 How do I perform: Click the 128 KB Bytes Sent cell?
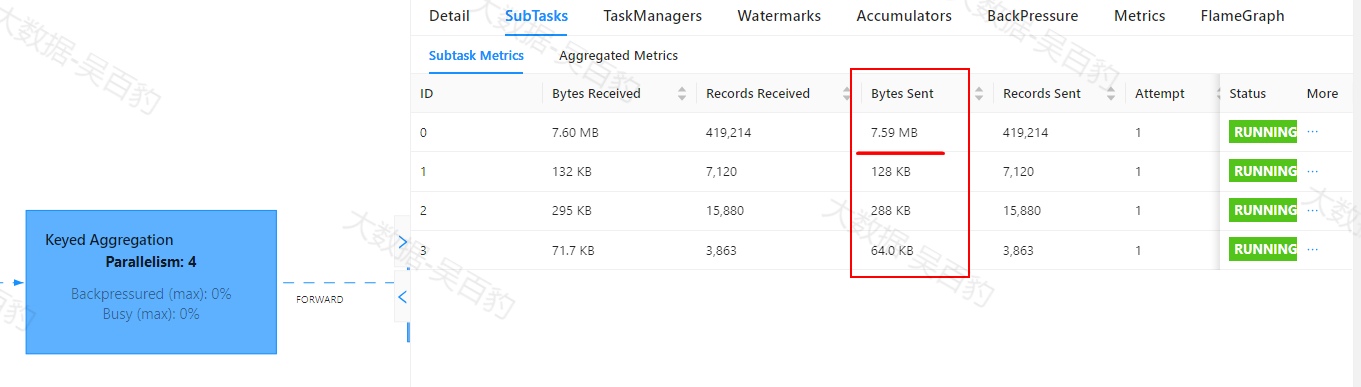click(x=891, y=171)
